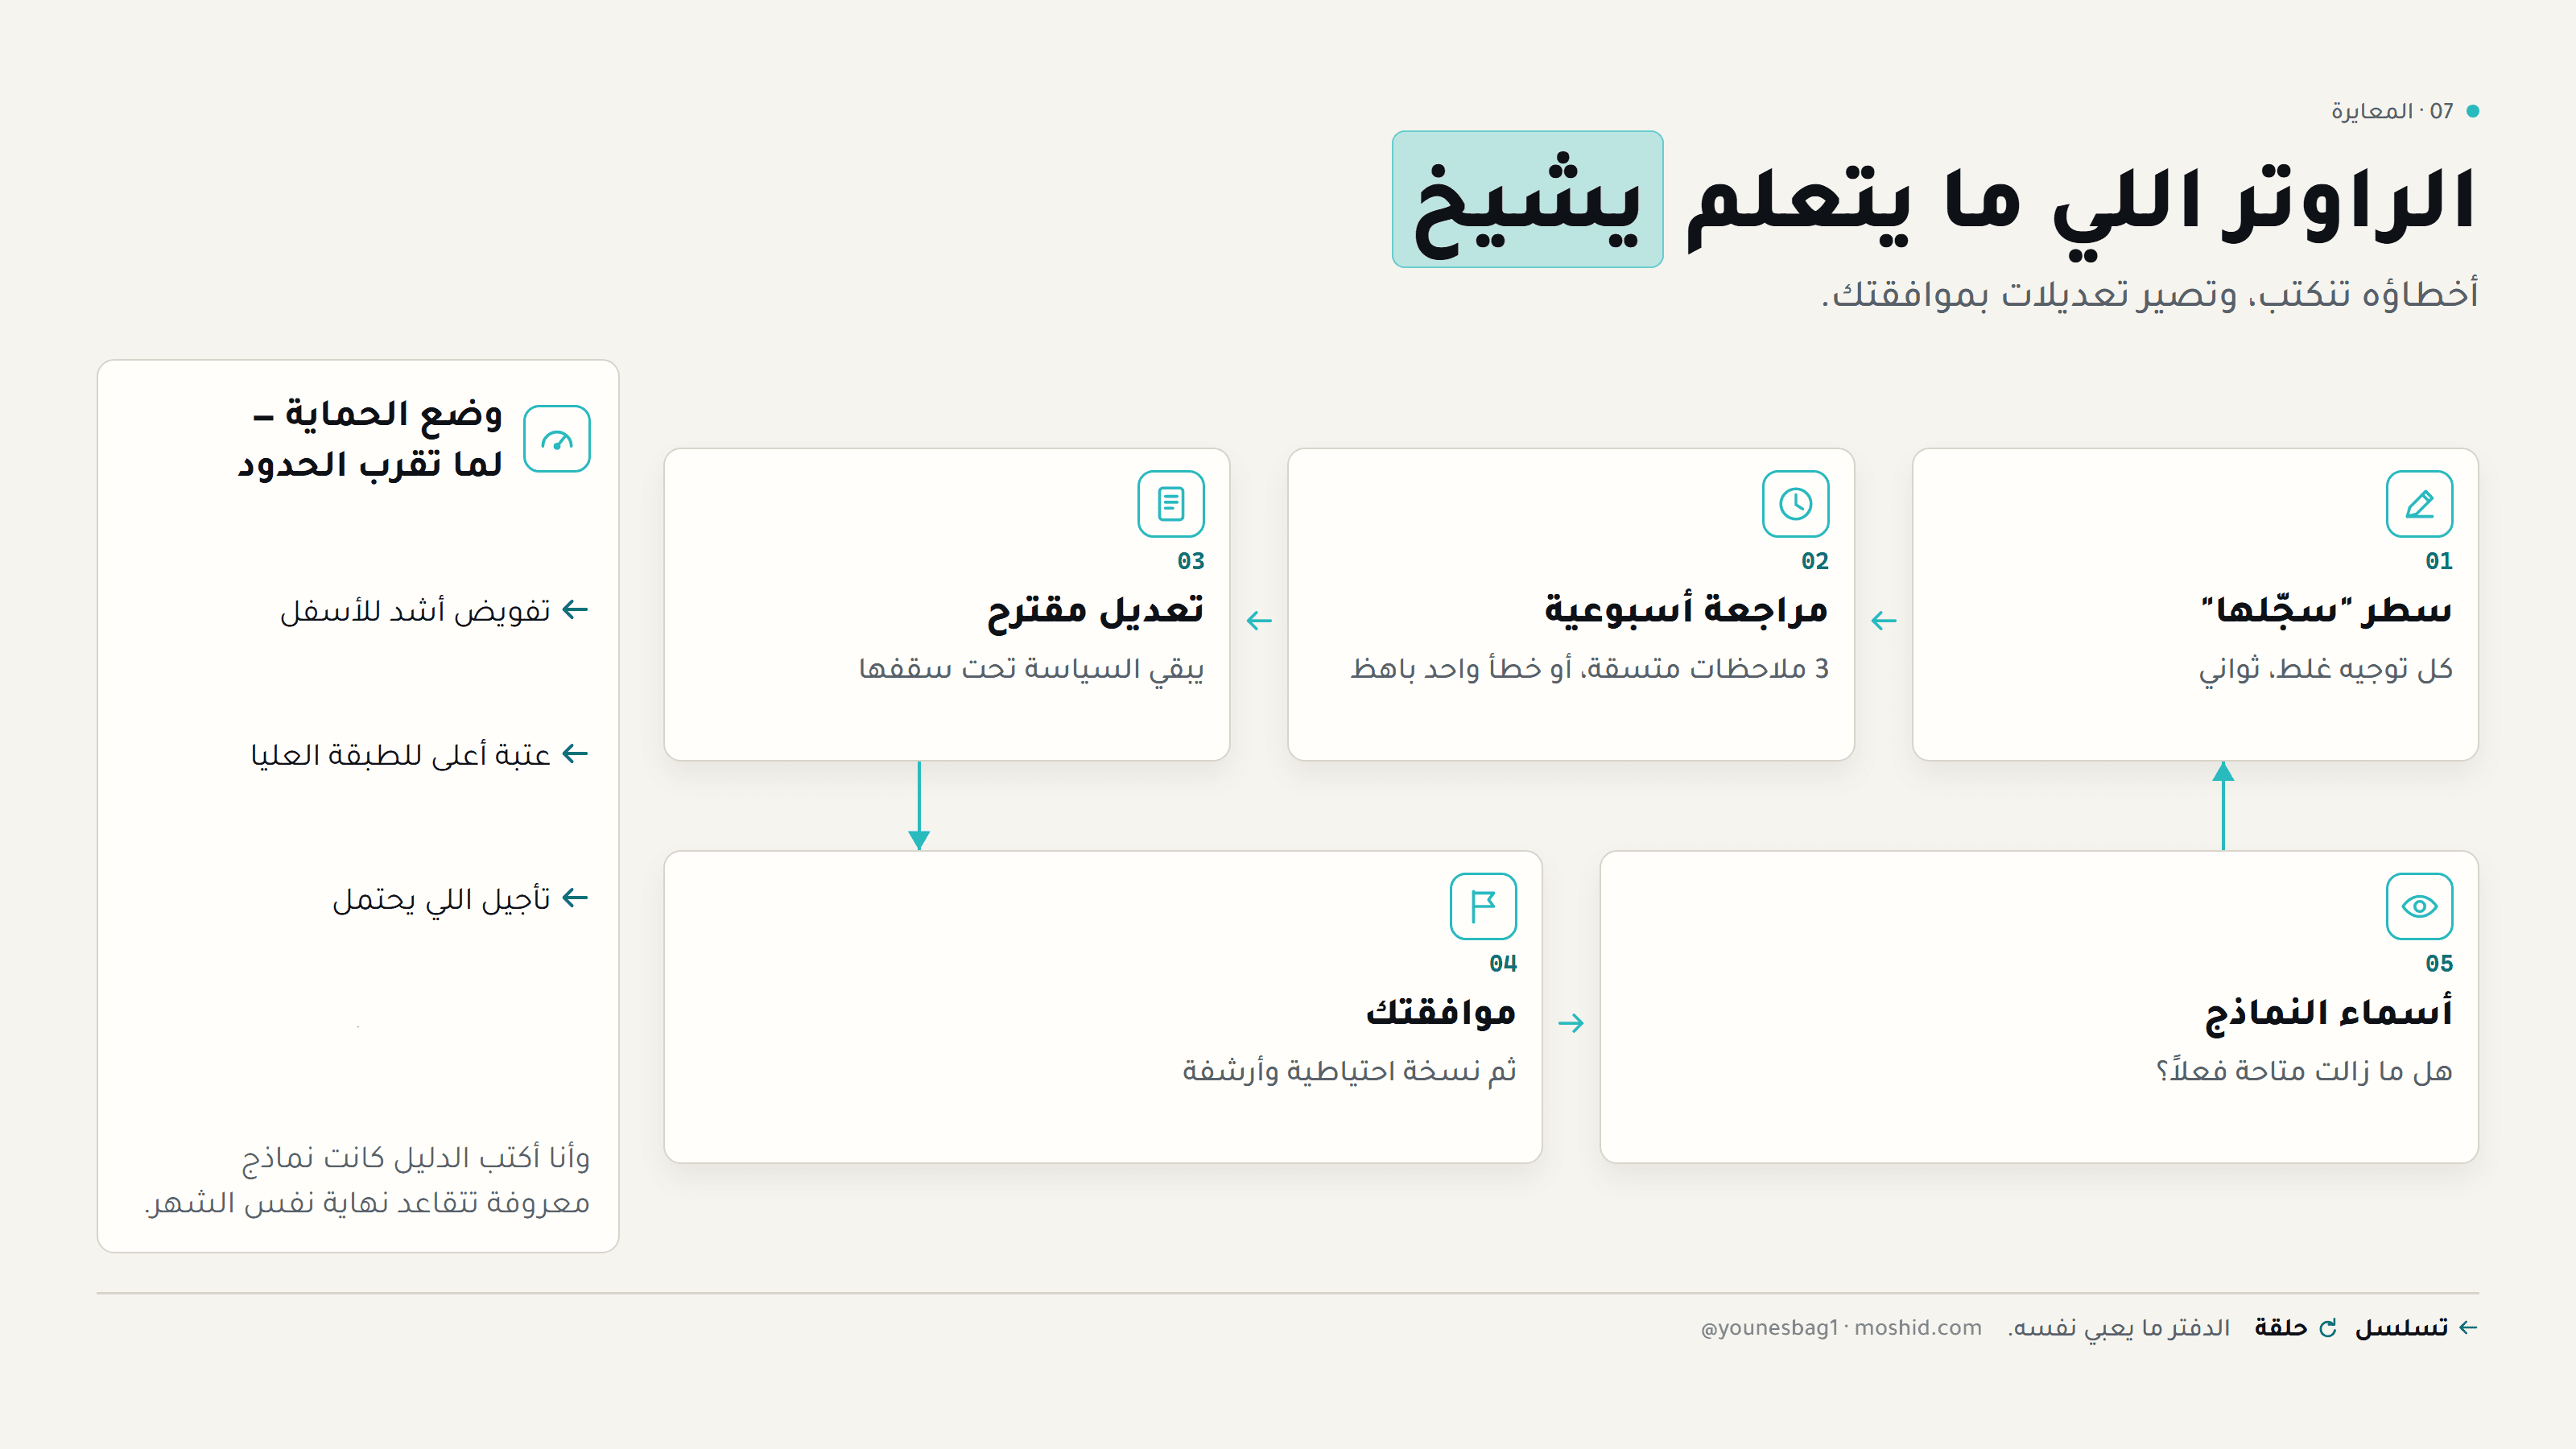Click step number 05

click(2439, 963)
